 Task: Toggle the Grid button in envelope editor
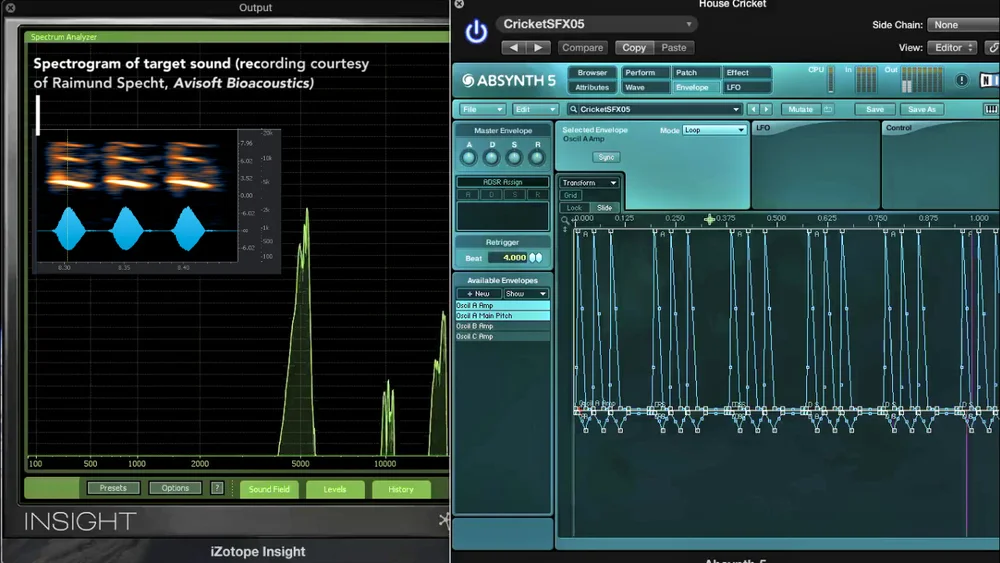tap(571, 196)
